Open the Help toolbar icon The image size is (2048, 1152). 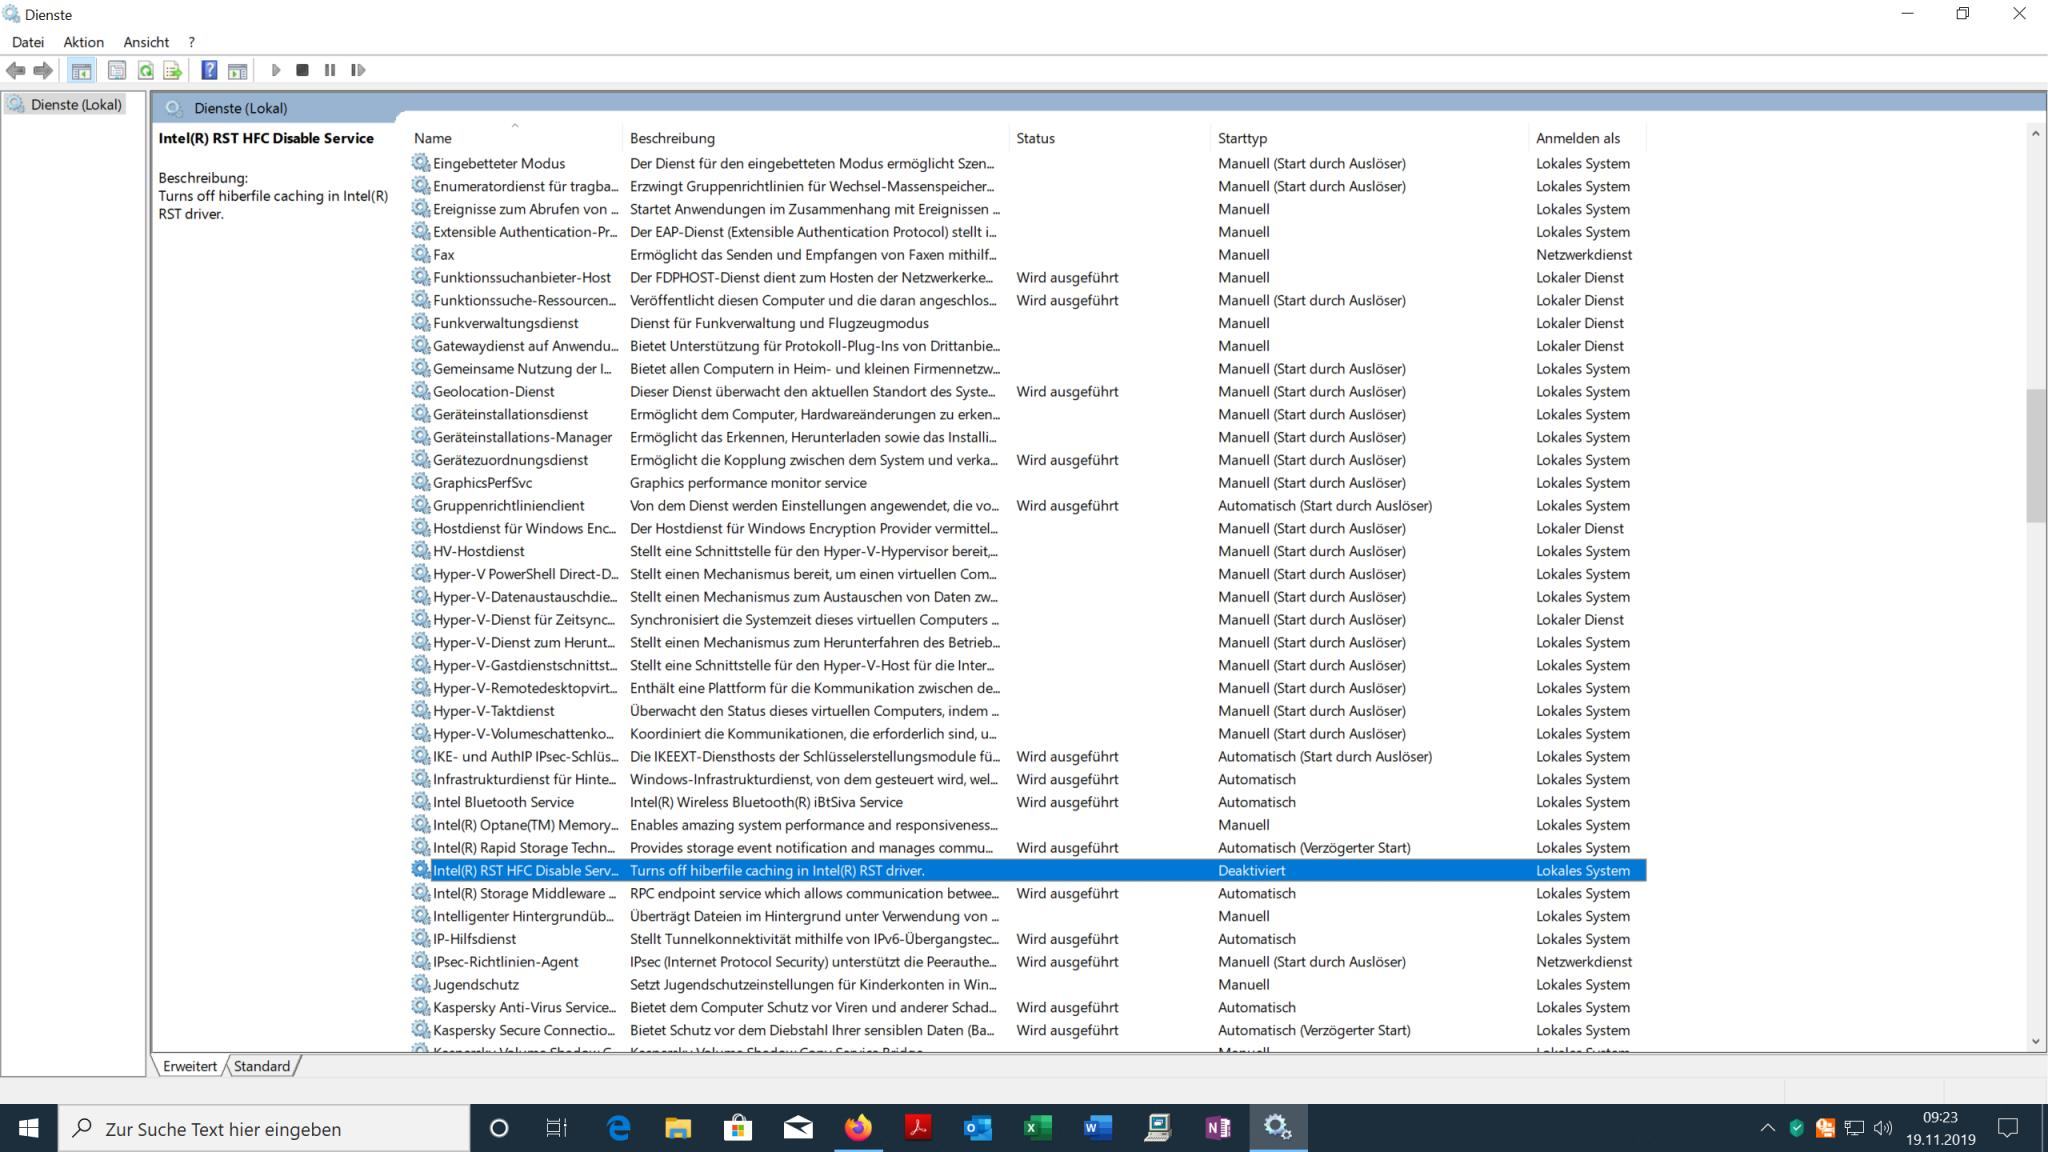[x=209, y=70]
